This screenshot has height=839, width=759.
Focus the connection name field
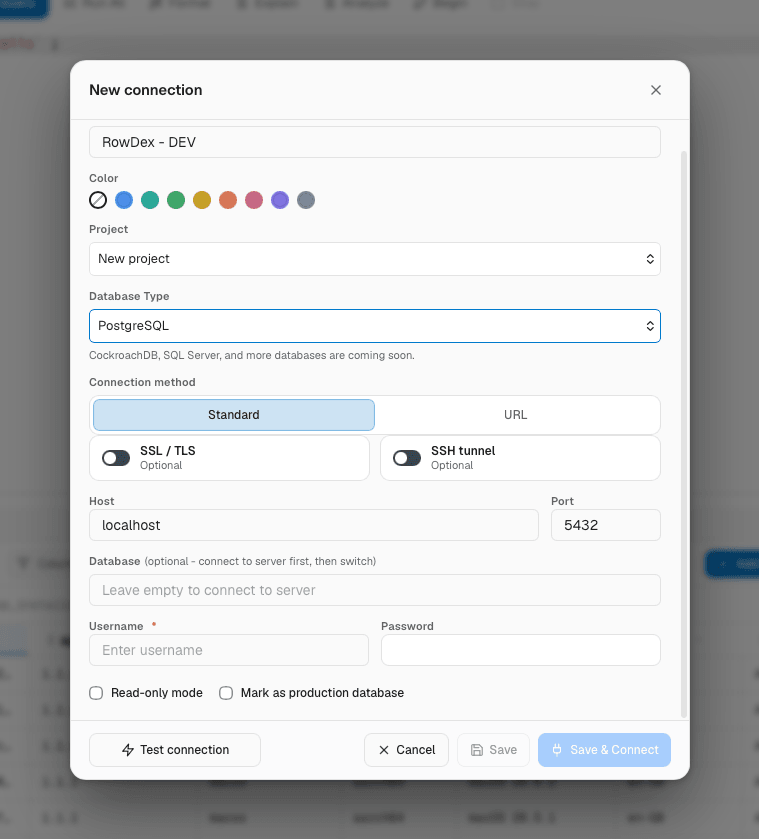pos(375,142)
